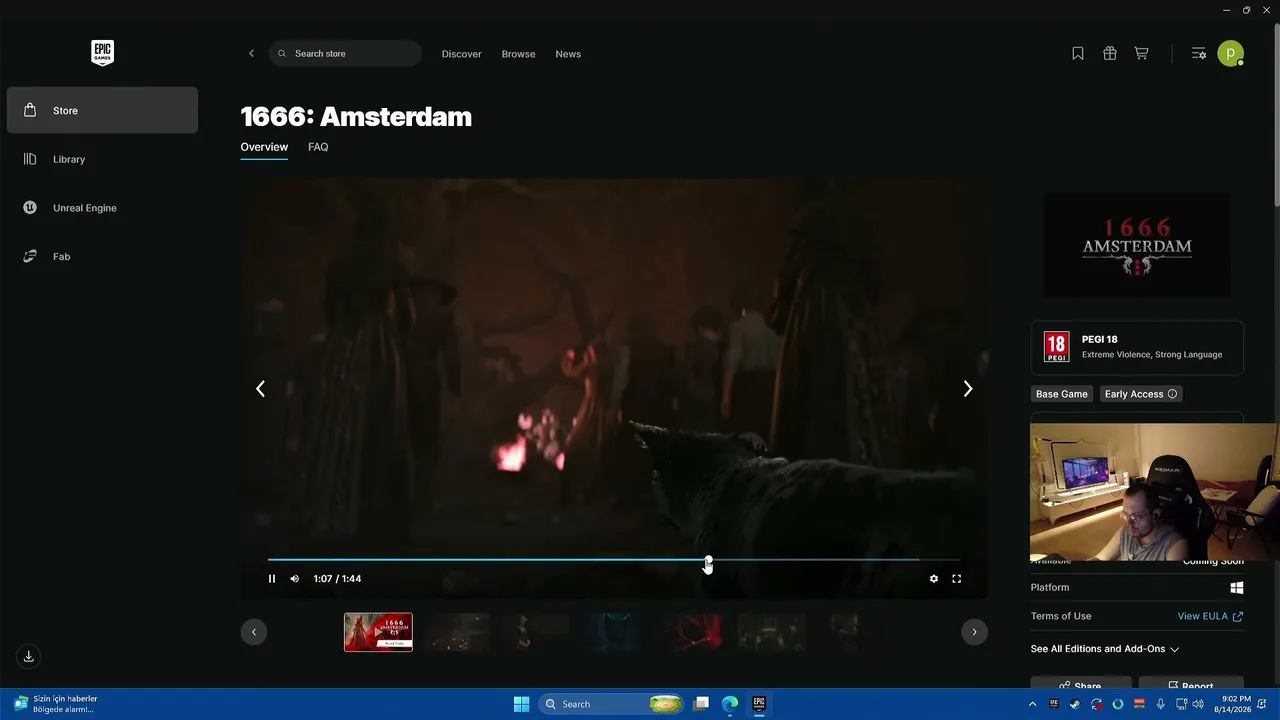The image size is (1280, 720).
Task: Click the 1666 Amsterdam logo image
Action: pos(1137,245)
